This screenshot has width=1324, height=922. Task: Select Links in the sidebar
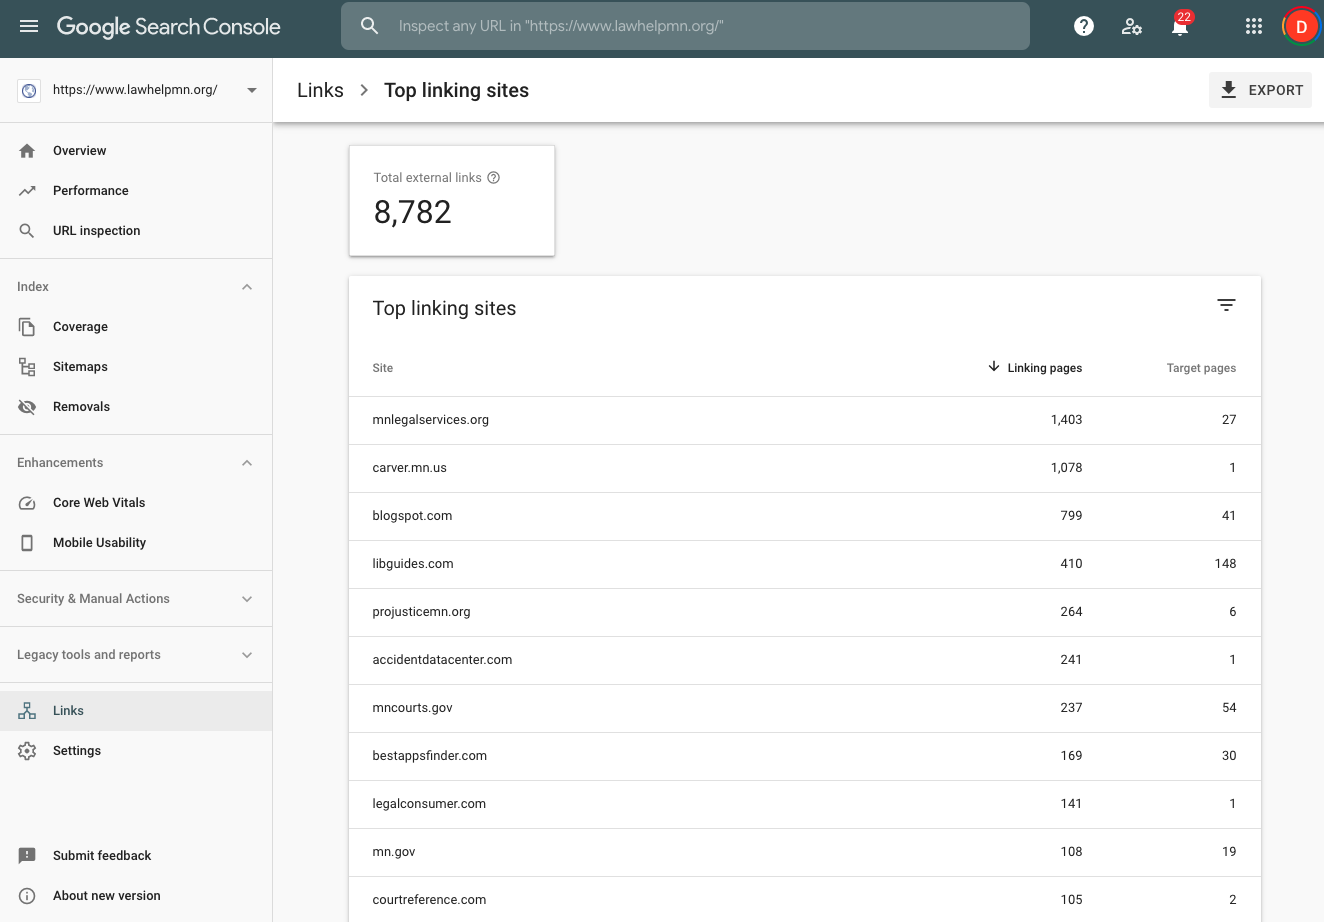pyautogui.click(x=136, y=711)
